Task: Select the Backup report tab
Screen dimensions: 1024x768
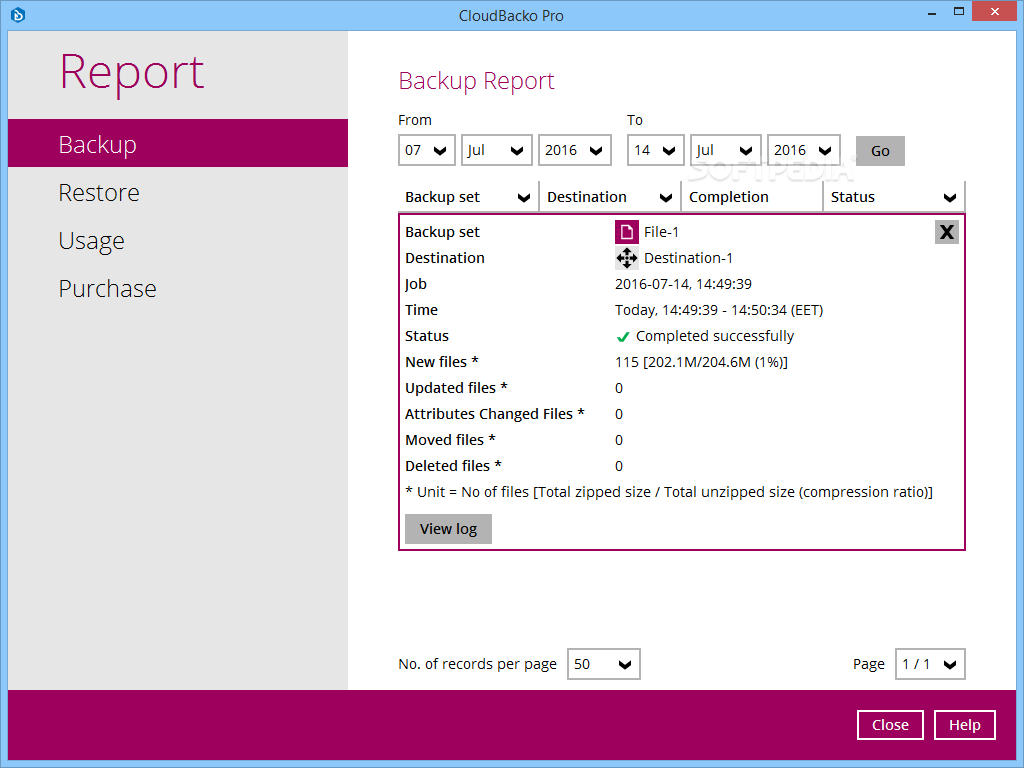Action: point(178,144)
